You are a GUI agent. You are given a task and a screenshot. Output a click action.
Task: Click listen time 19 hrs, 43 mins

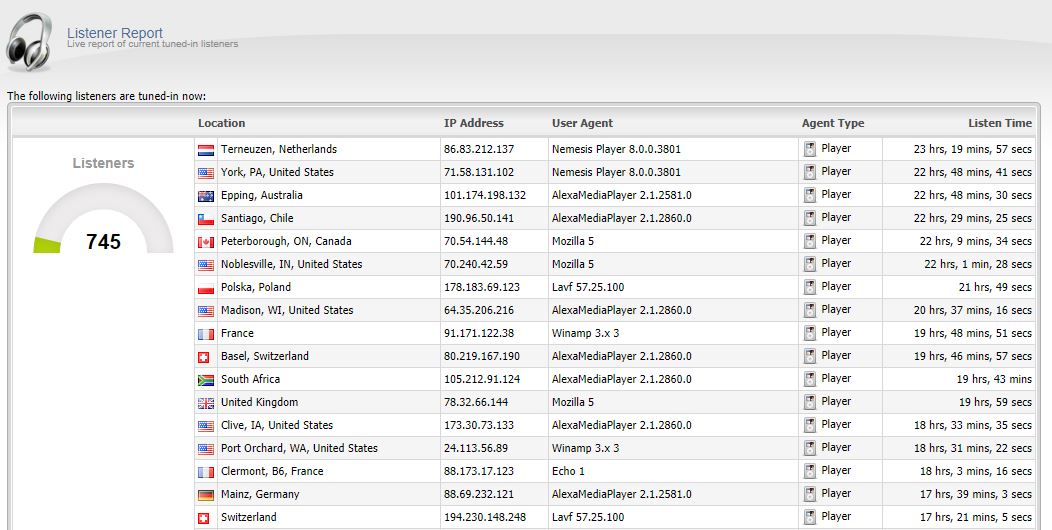(994, 379)
